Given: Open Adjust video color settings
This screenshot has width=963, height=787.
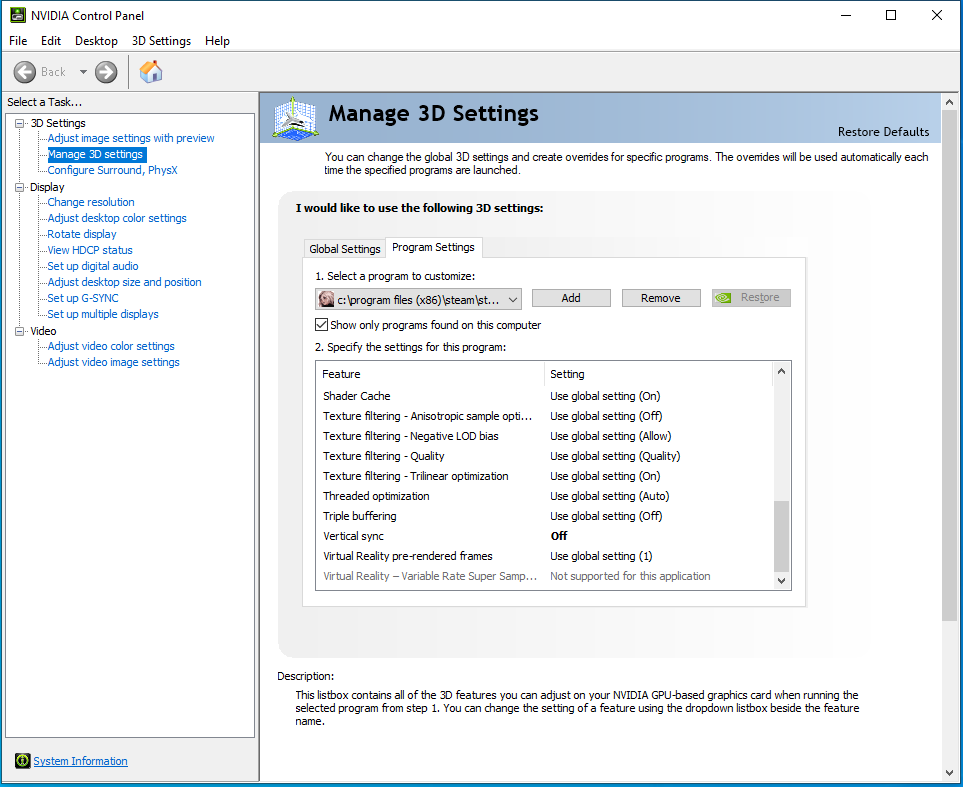Looking at the screenshot, I should pos(111,346).
